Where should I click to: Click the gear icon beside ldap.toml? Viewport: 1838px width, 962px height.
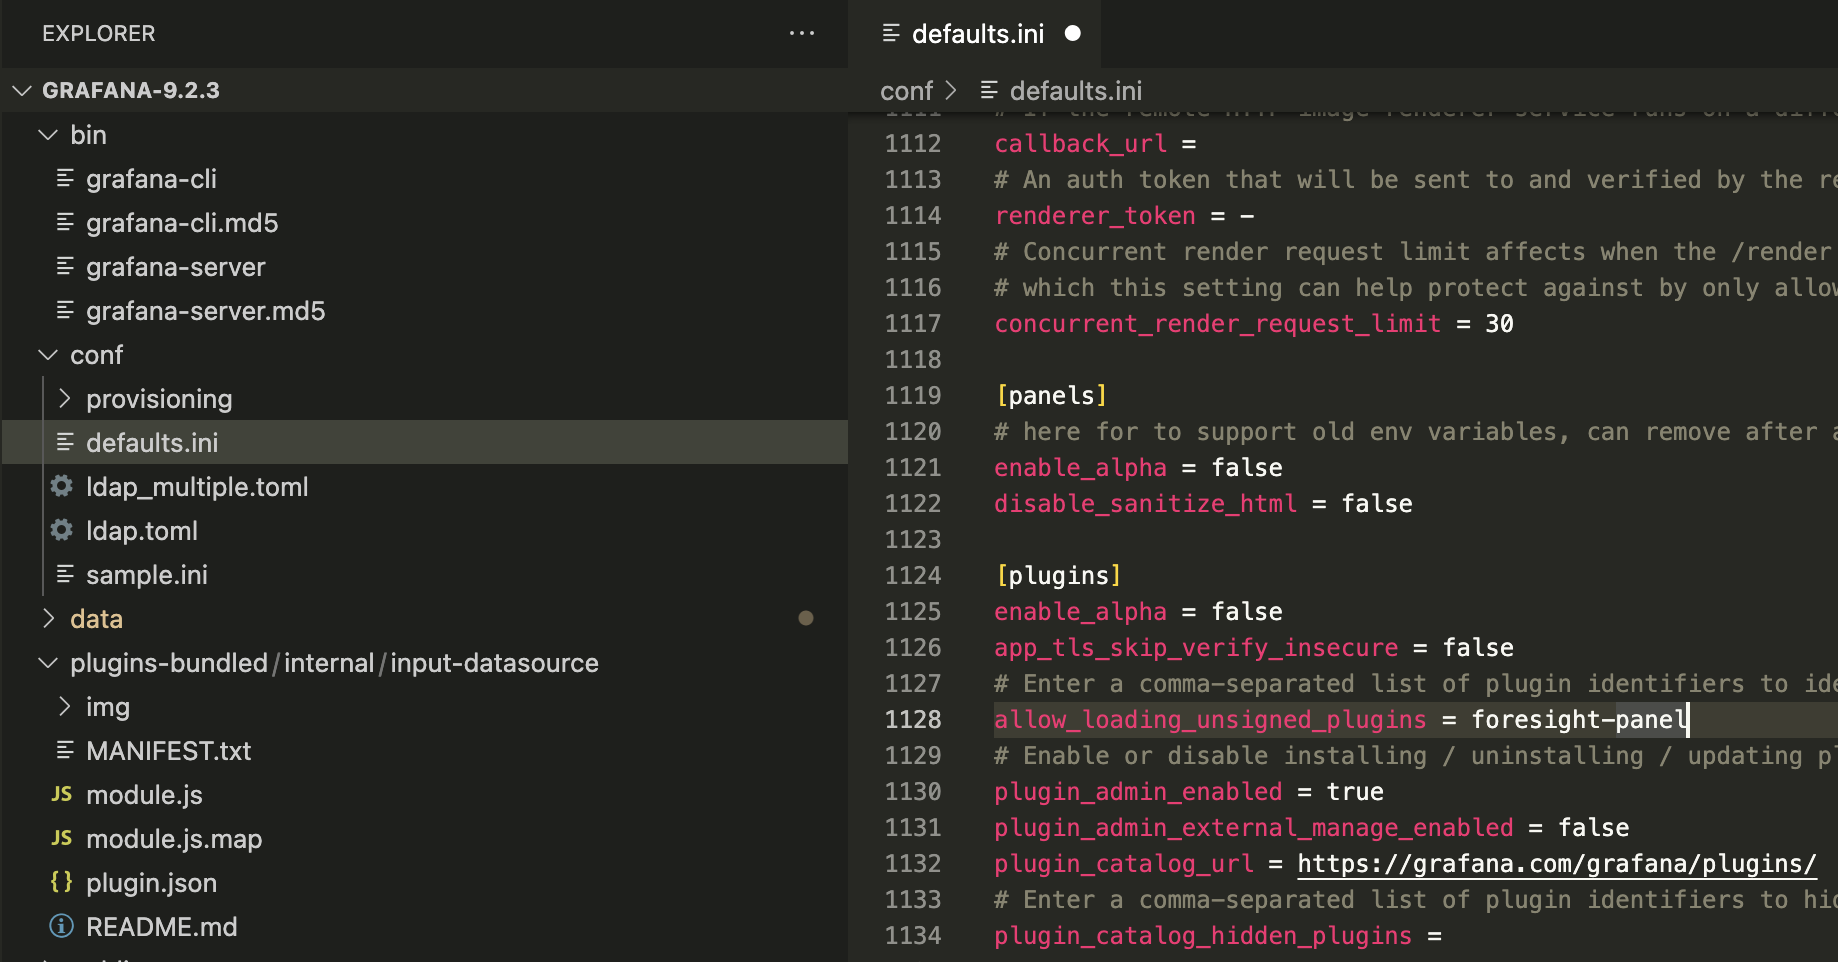62,530
